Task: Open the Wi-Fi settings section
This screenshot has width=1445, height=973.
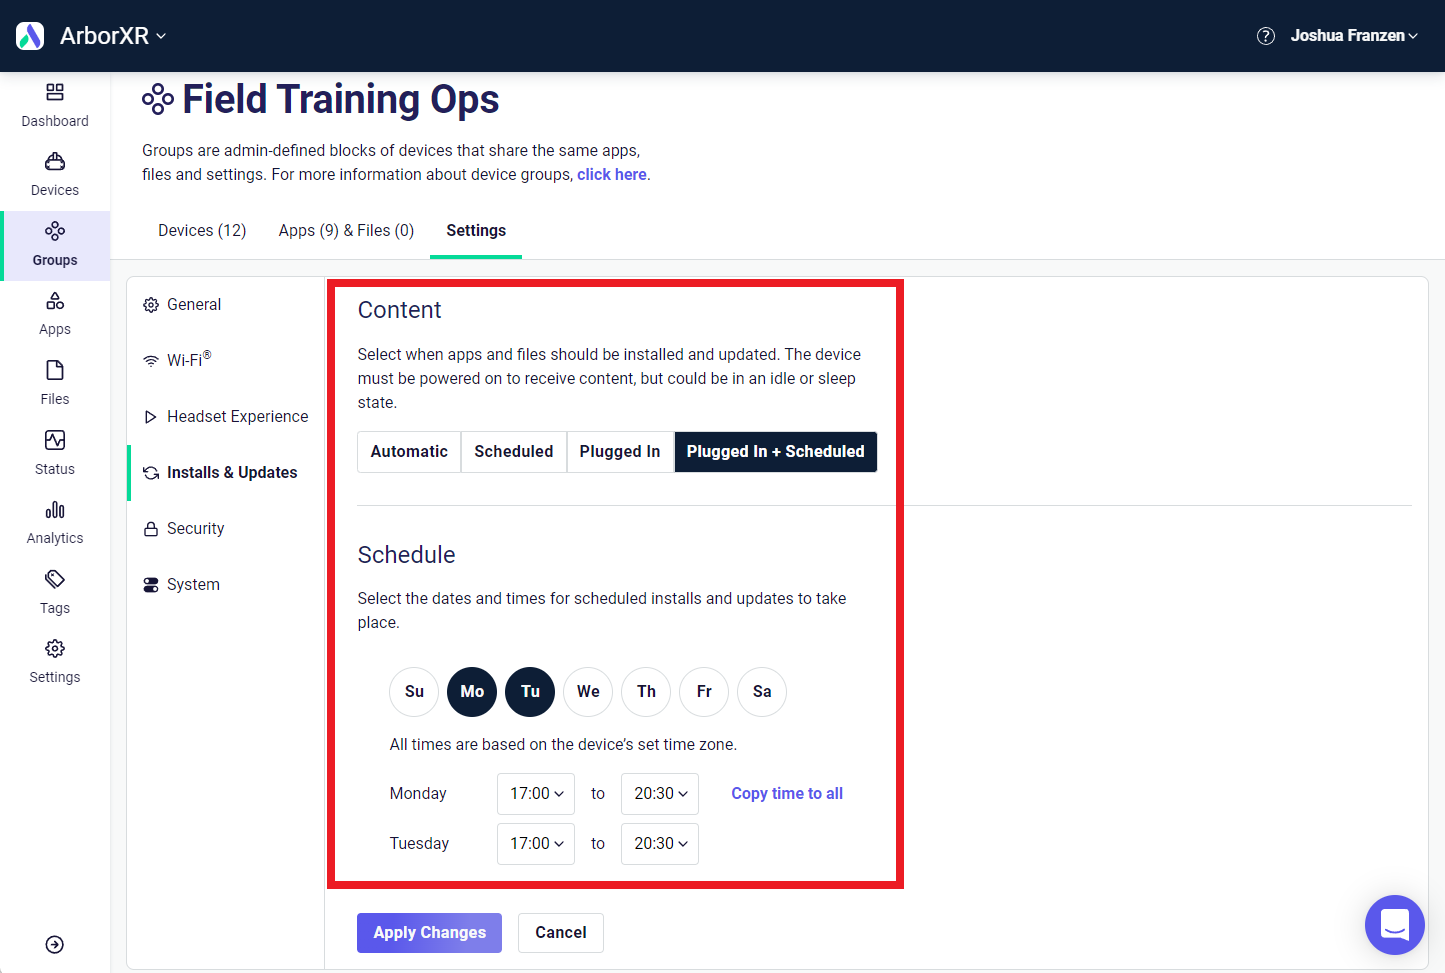Action: (x=226, y=360)
